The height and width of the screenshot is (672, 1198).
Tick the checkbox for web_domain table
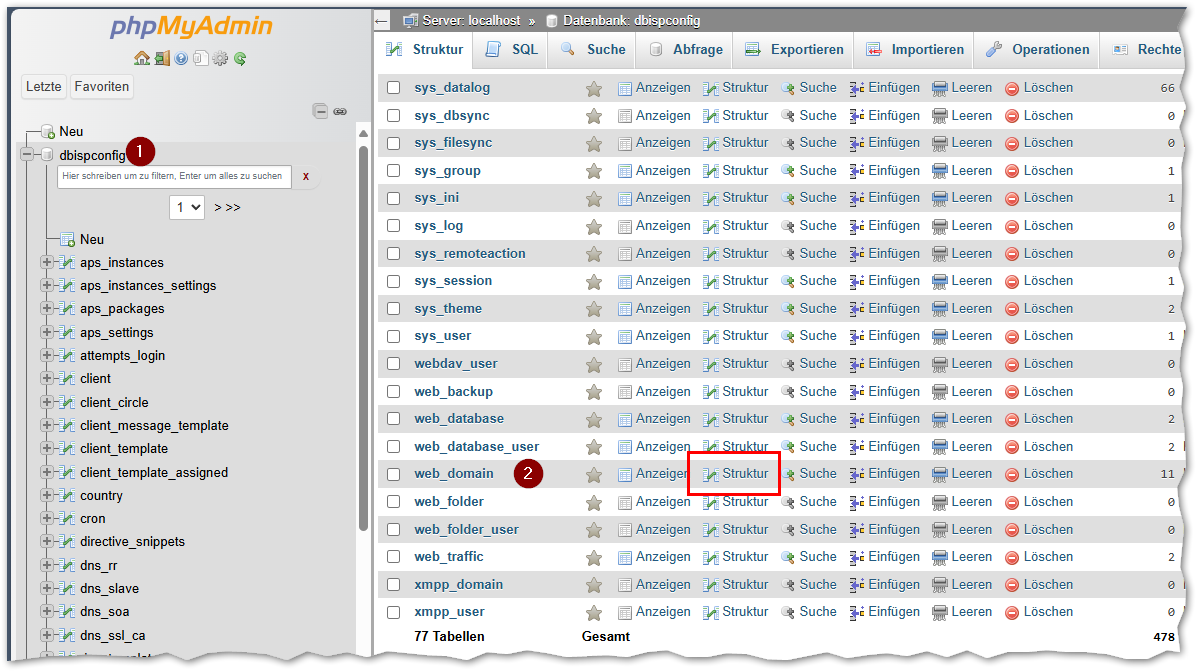[x=394, y=474]
